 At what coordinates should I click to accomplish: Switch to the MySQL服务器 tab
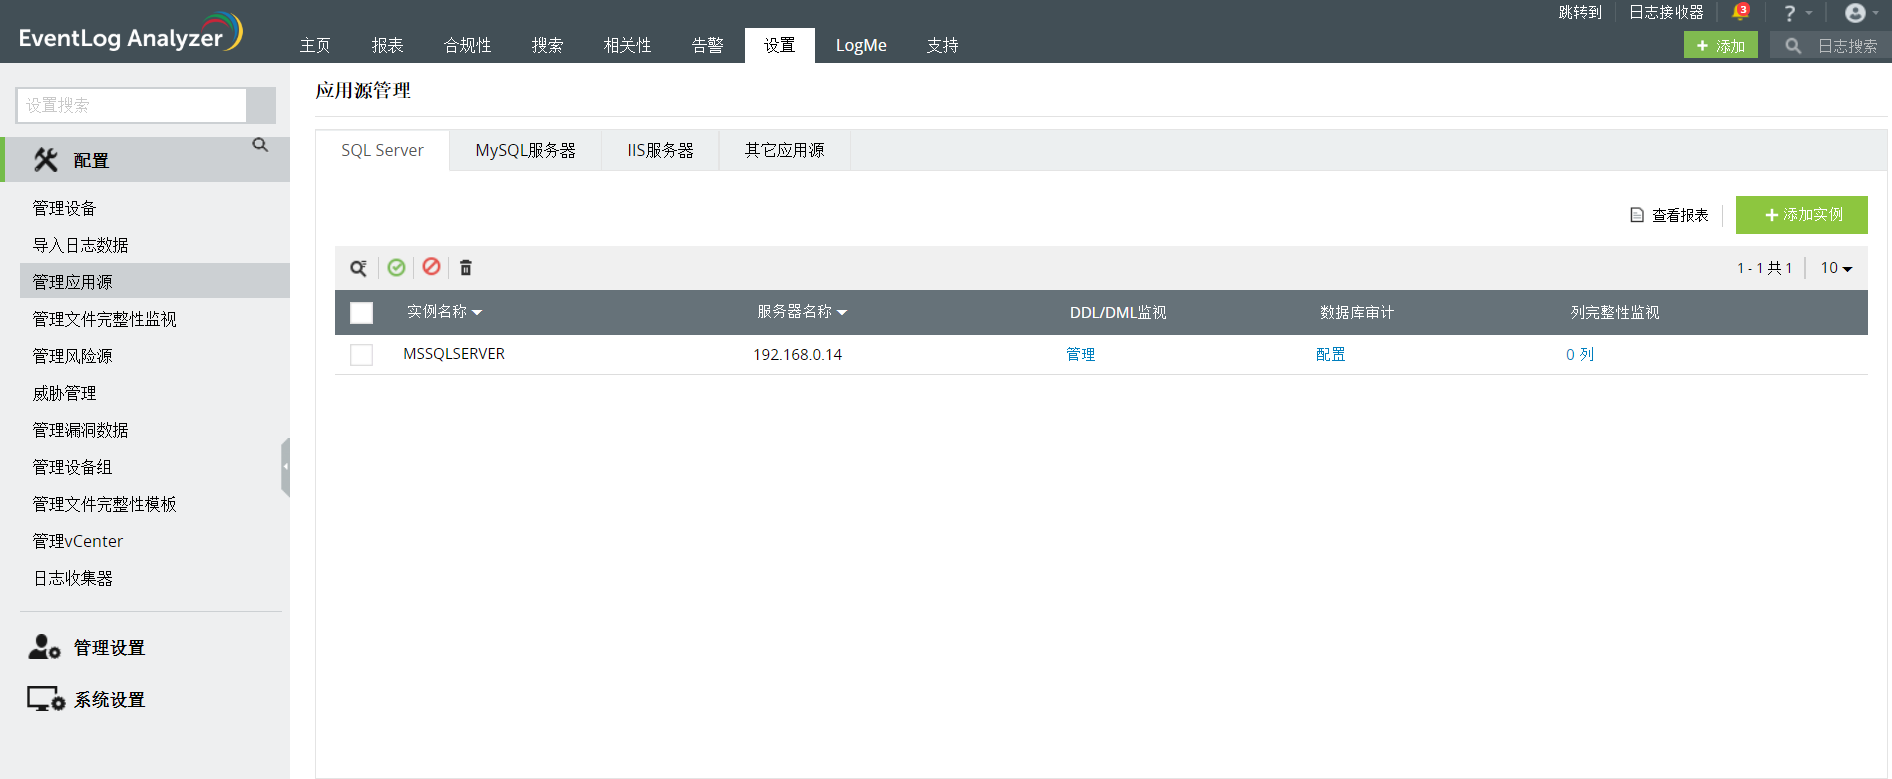coord(526,150)
